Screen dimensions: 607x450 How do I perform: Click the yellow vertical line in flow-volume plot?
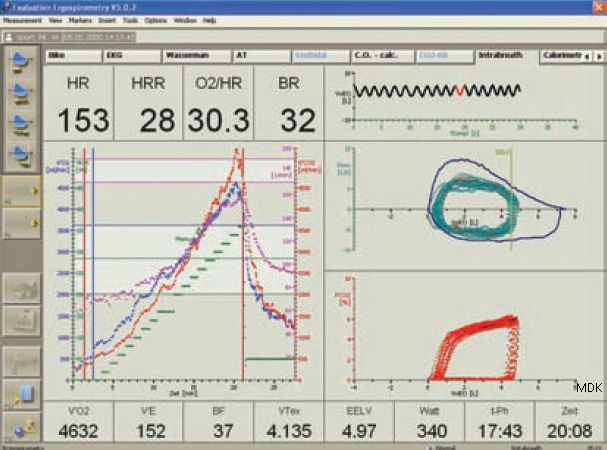[511, 201]
